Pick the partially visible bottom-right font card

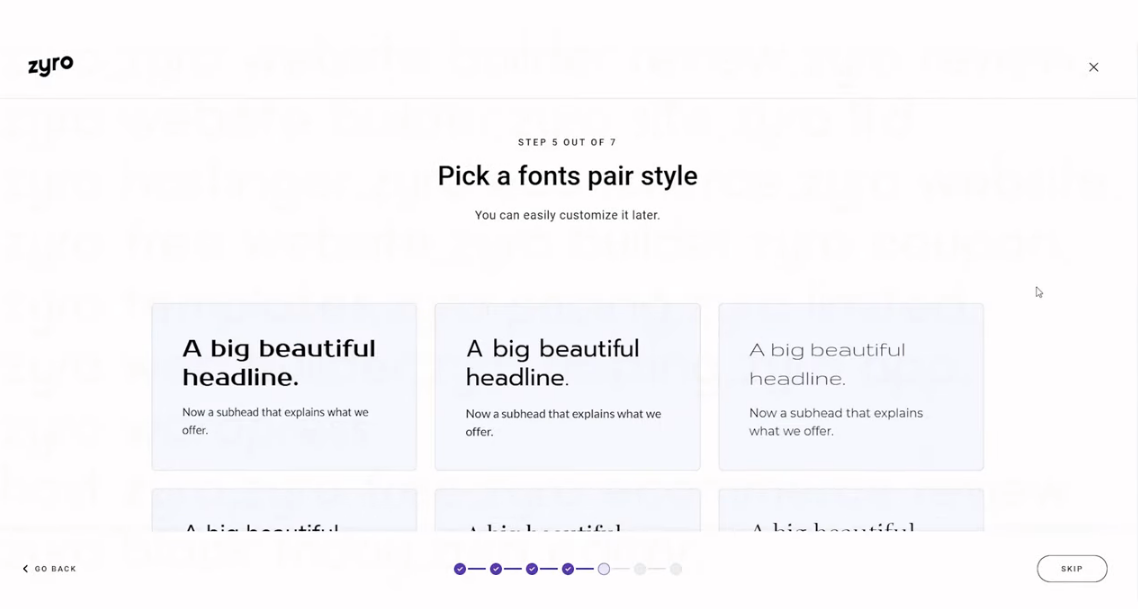pyautogui.click(x=851, y=510)
